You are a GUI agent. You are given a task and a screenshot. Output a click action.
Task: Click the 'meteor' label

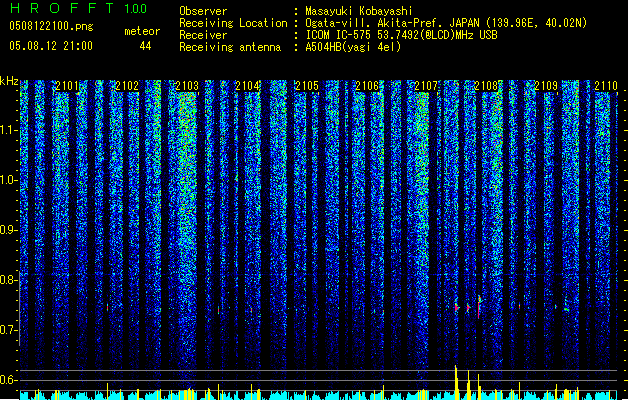142,31
